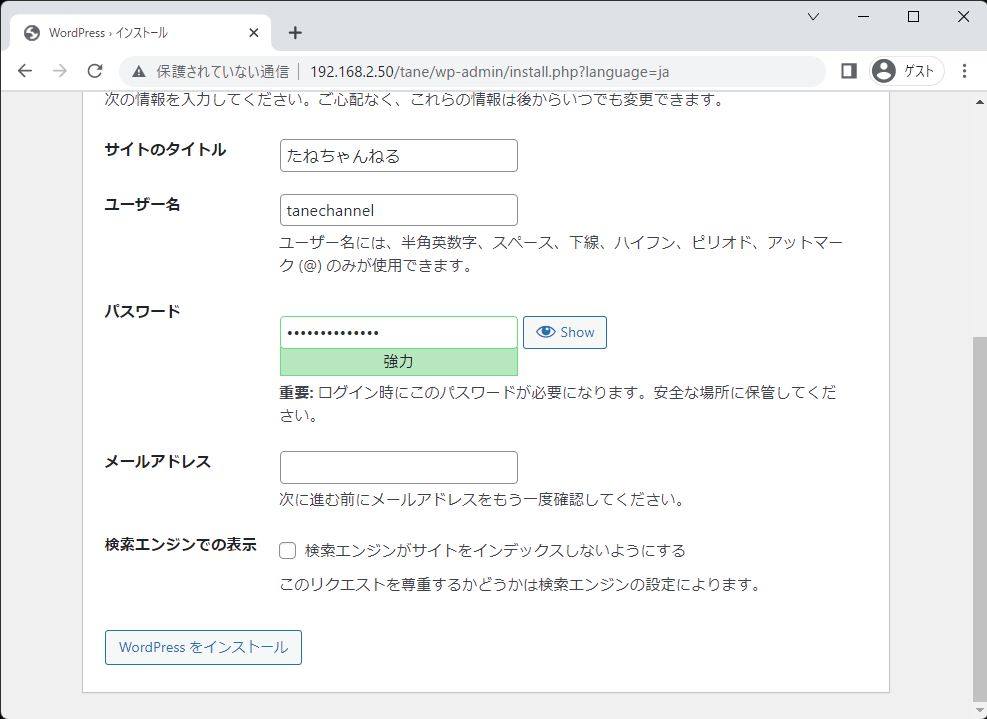The height and width of the screenshot is (719, 987).
Task: Click the 保護されていない通信 security label
Action: (223, 72)
